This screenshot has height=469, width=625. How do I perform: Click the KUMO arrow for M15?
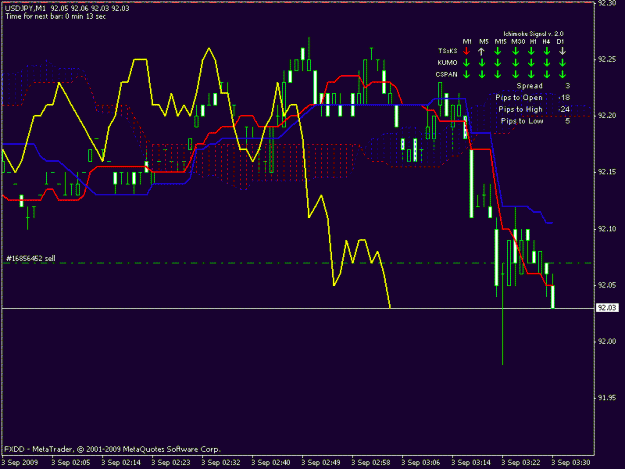497,63
